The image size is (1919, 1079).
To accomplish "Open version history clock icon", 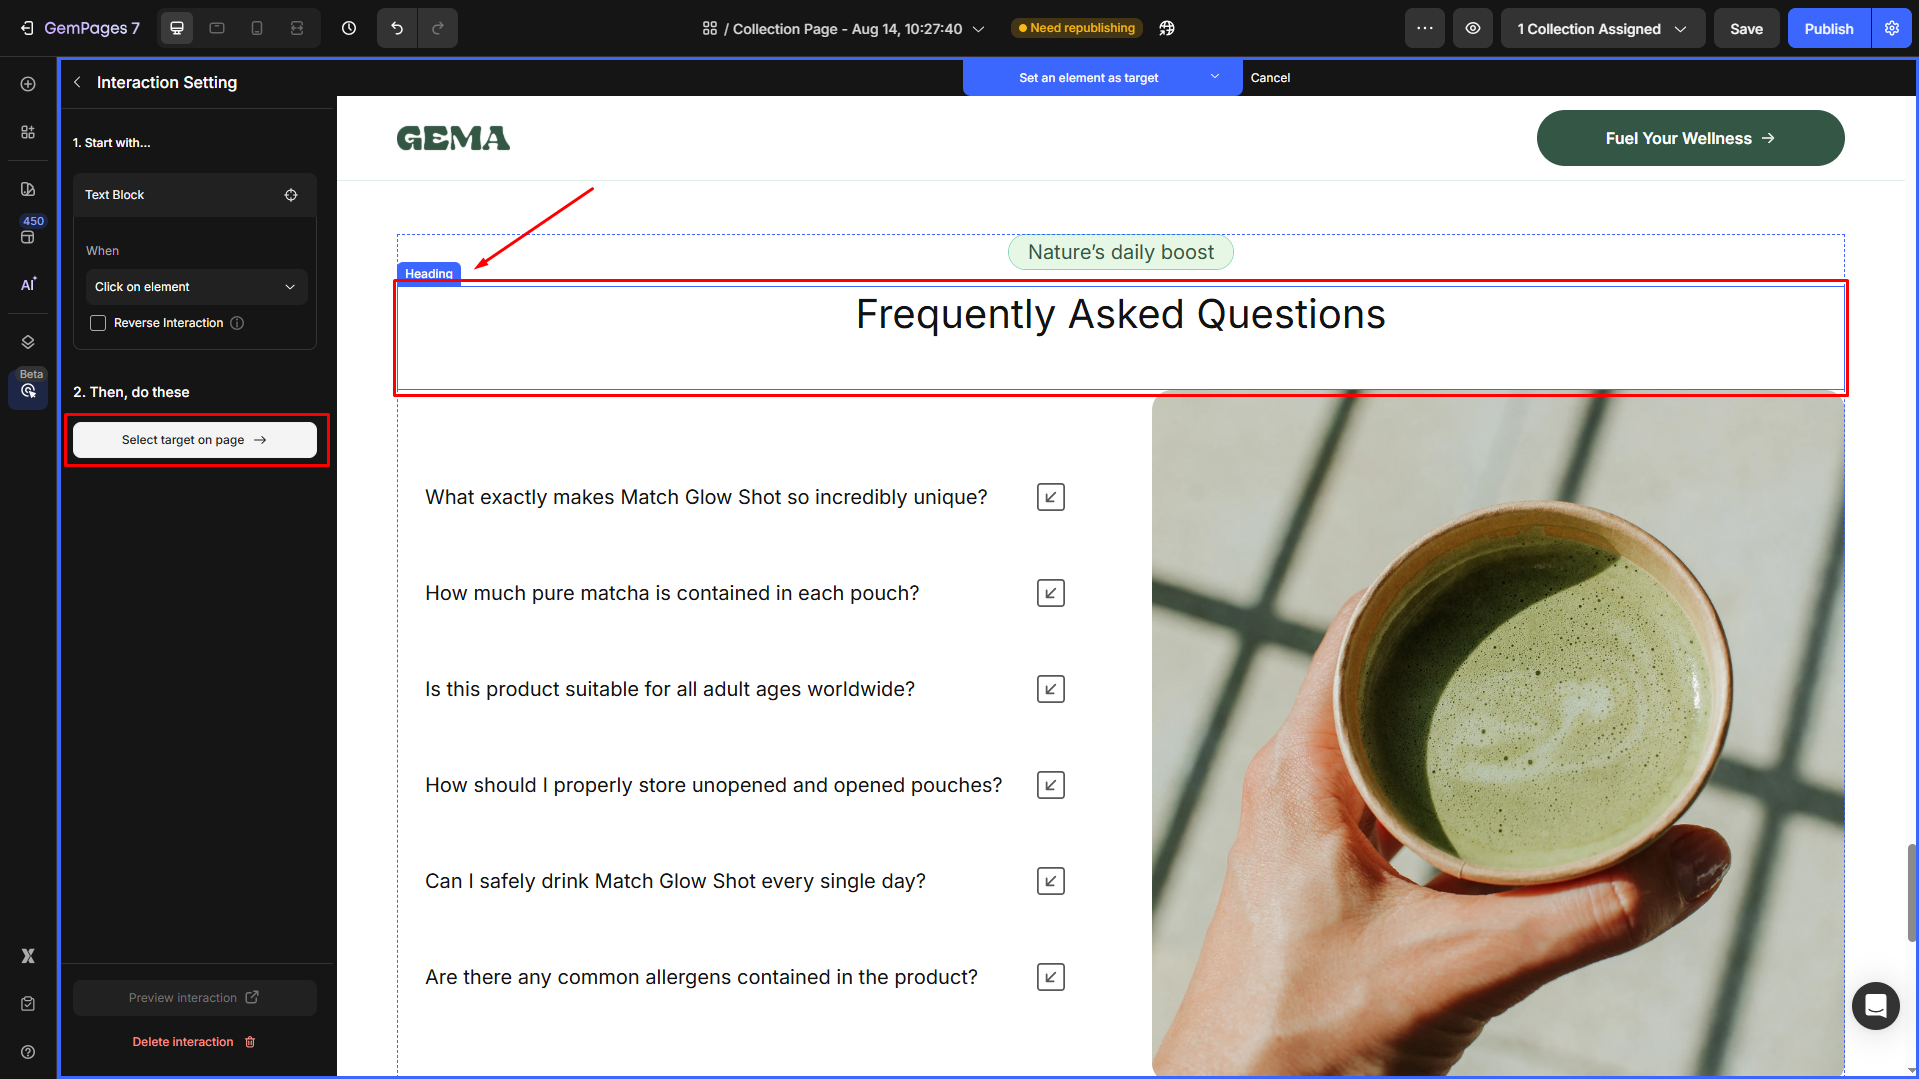I will [x=349, y=28].
